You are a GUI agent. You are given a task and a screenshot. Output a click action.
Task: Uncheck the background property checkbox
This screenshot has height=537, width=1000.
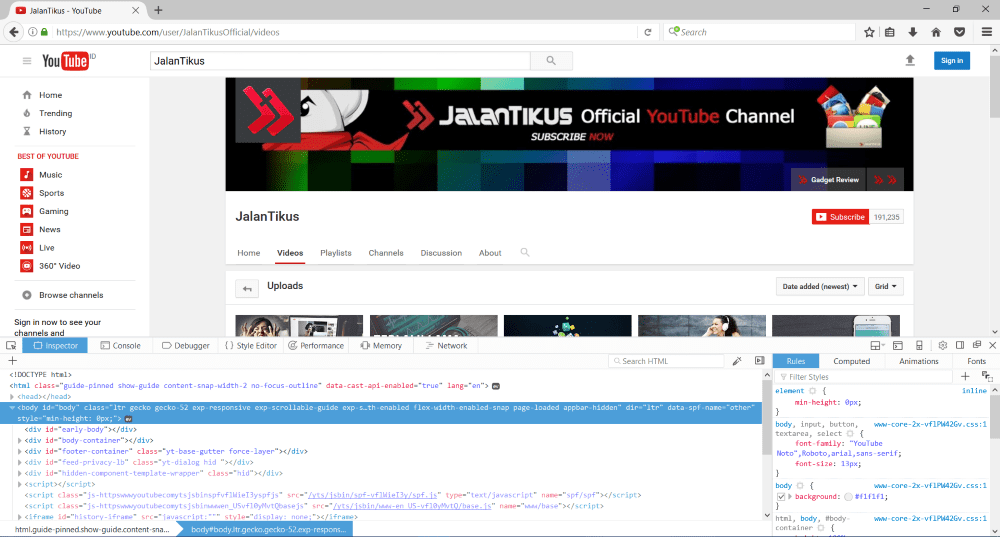[x=781, y=496]
